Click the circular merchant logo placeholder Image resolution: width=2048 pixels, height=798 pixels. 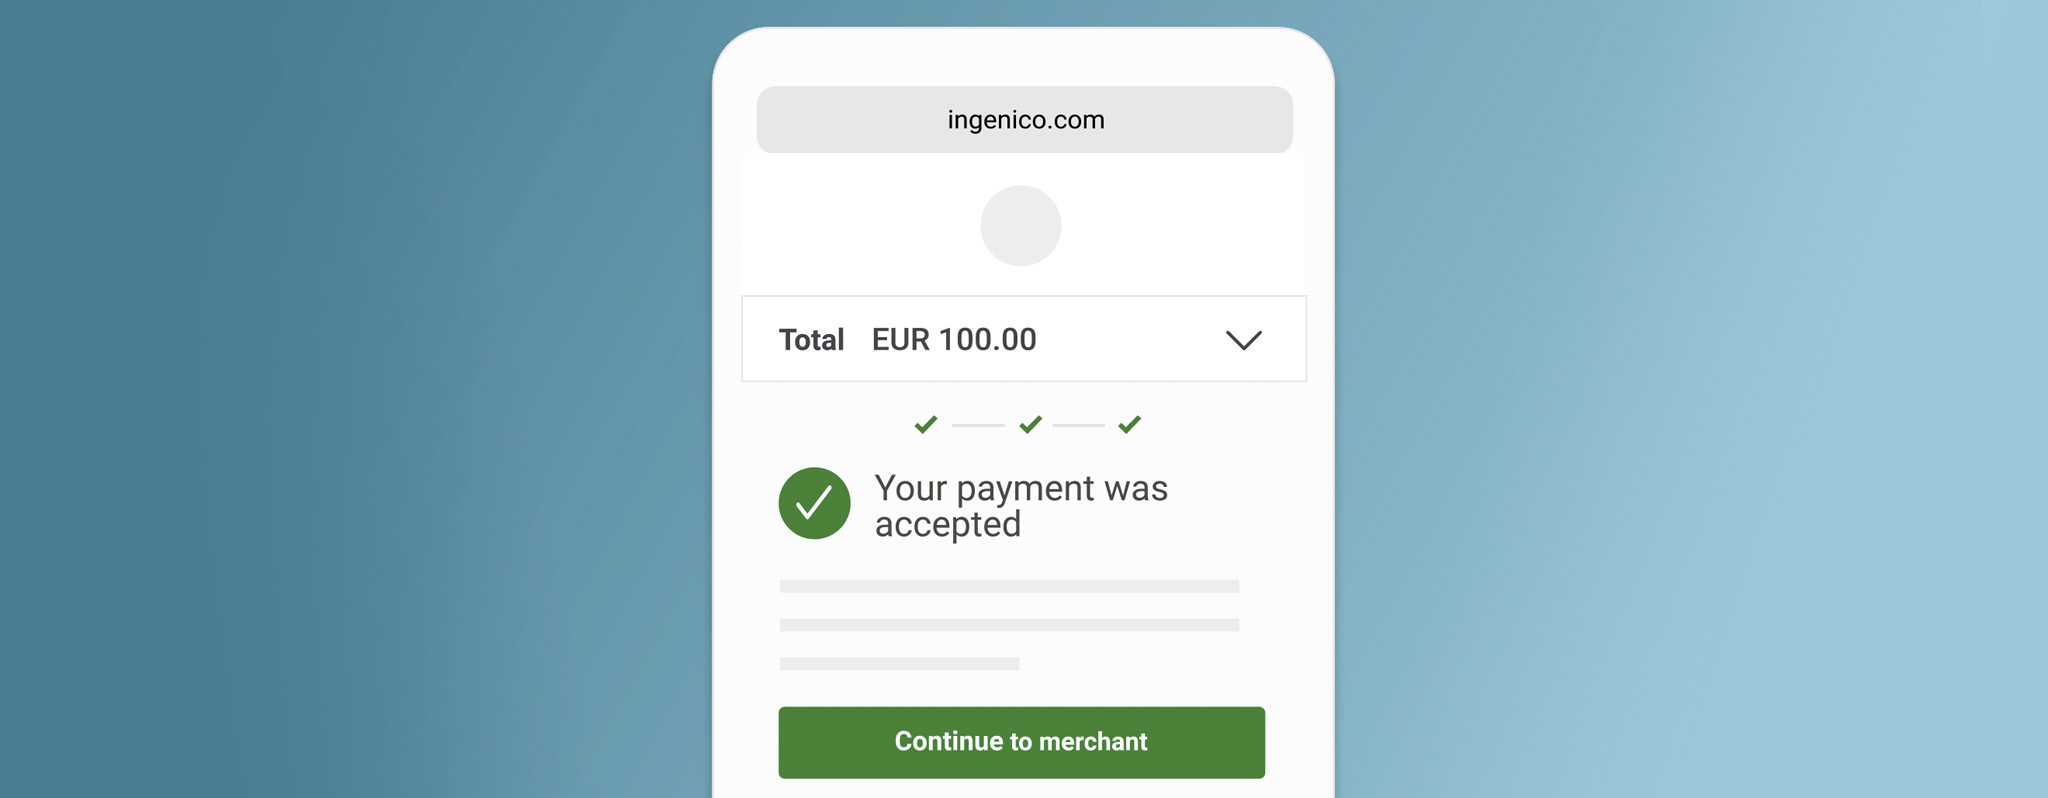pyautogui.click(x=1022, y=226)
